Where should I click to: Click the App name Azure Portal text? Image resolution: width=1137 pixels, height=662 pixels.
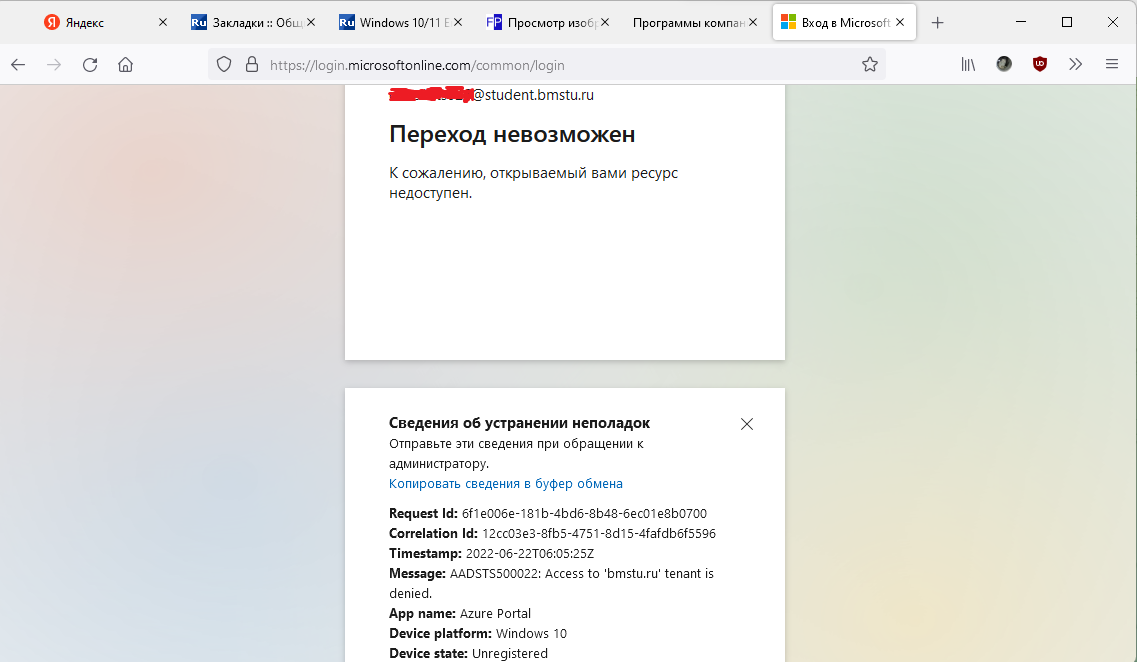click(x=460, y=613)
